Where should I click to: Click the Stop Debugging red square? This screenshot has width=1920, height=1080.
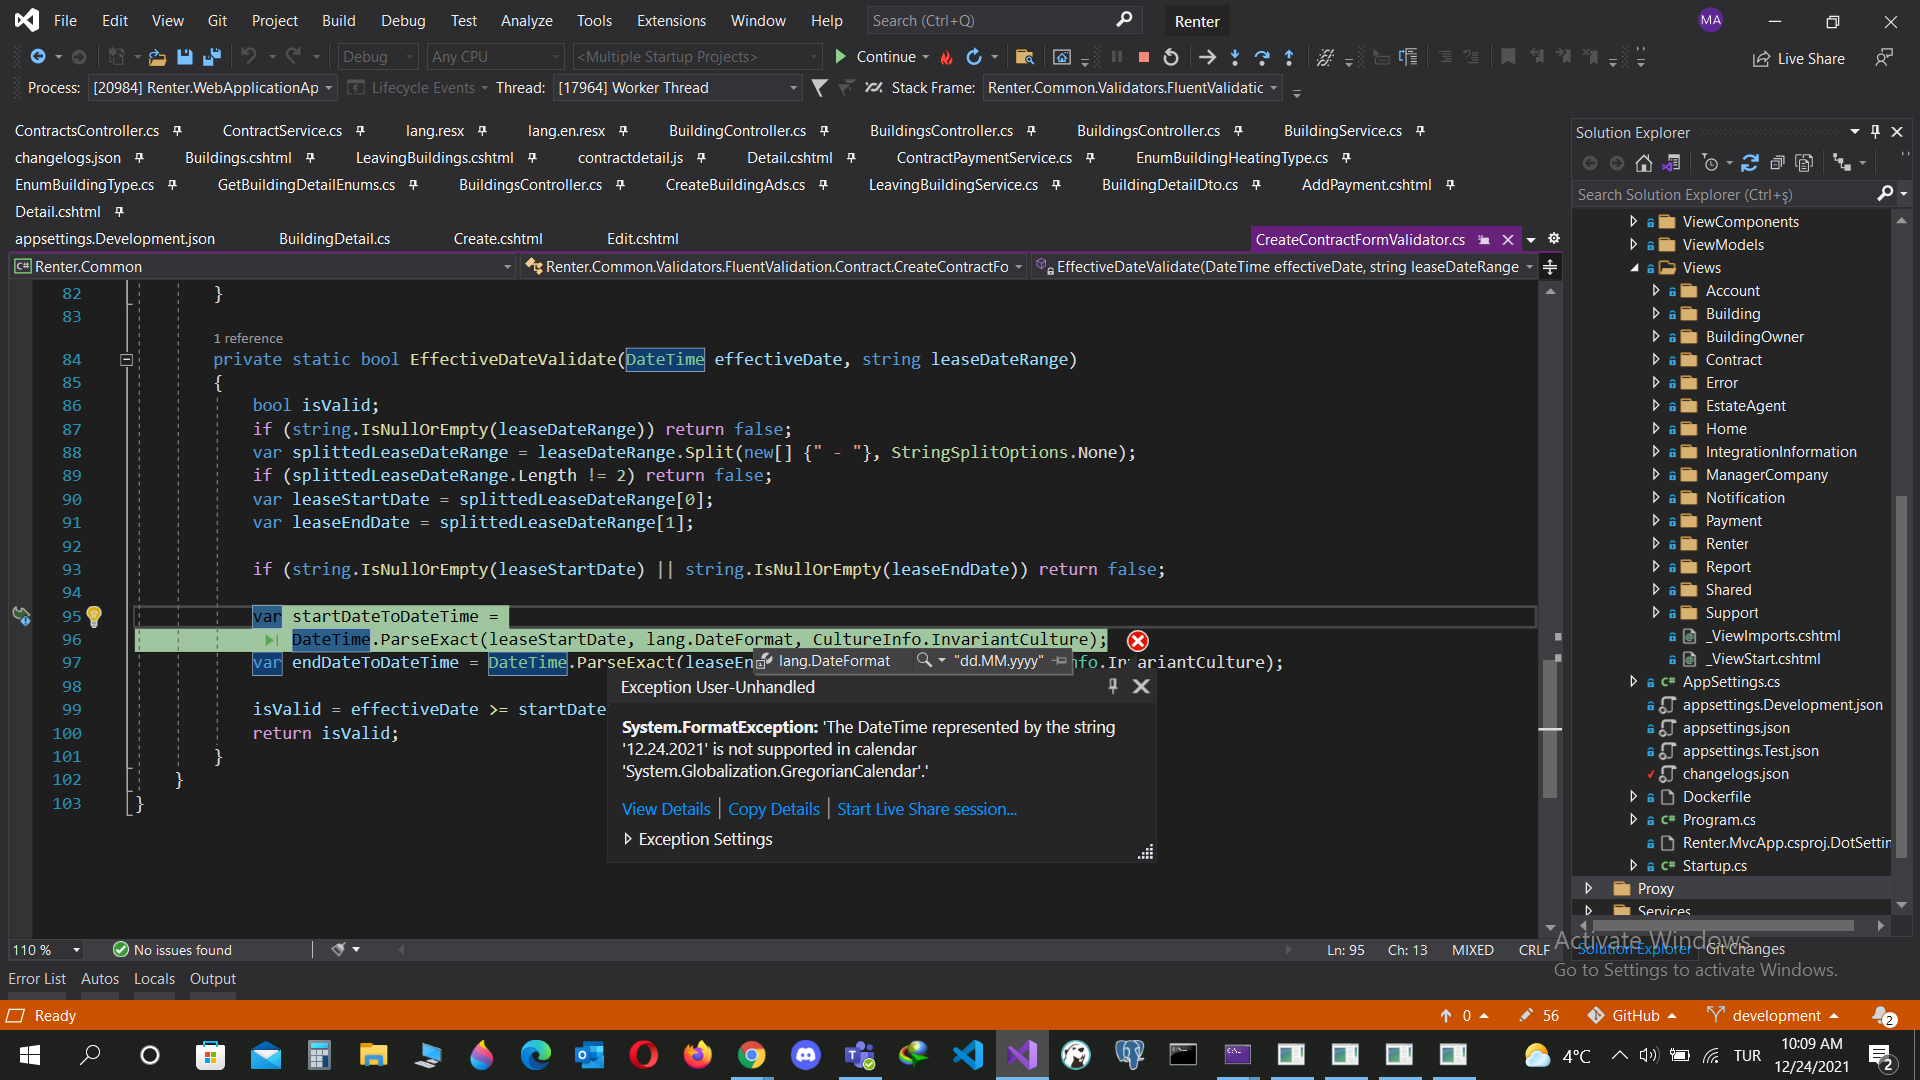pos(1144,57)
